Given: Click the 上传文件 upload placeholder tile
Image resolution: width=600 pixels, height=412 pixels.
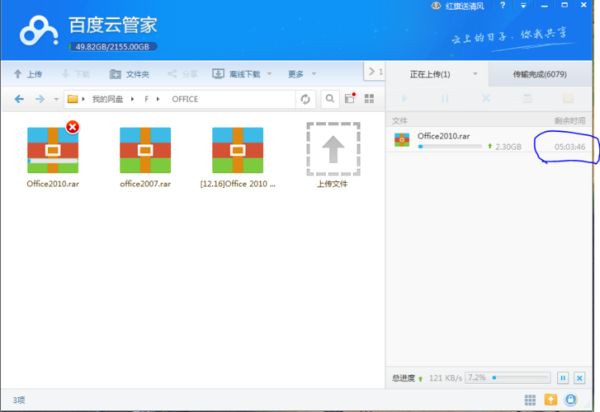Looking at the screenshot, I should click(x=333, y=149).
